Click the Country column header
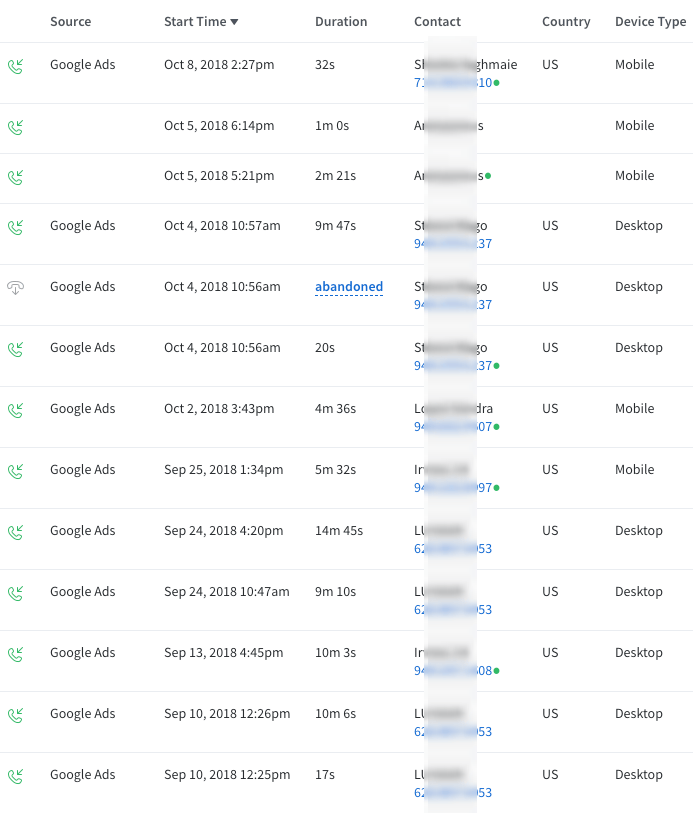This screenshot has width=693, height=813. pyautogui.click(x=566, y=22)
